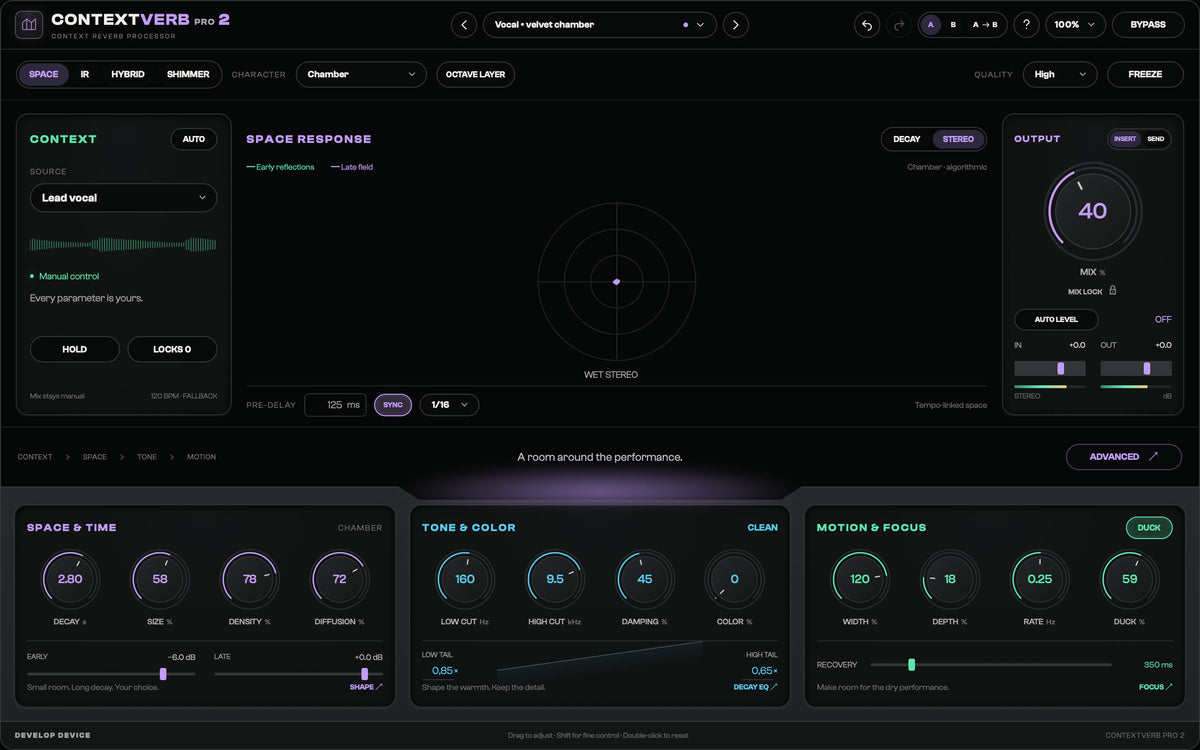Select the Shimmer mode tab
Viewport: 1200px width, 750px height.
(188, 74)
